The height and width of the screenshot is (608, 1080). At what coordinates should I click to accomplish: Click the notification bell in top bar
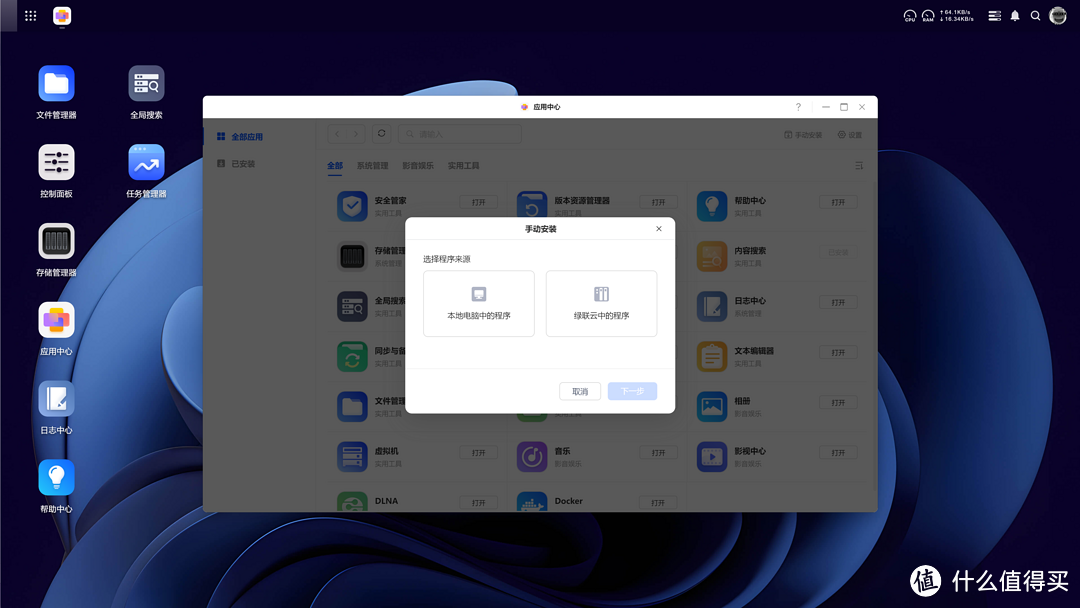click(1015, 16)
